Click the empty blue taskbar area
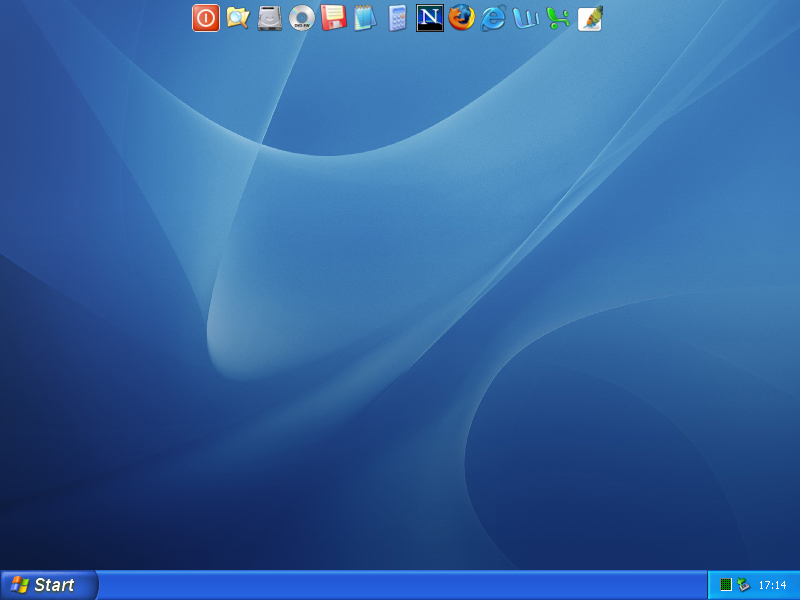Image resolution: width=800 pixels, height=600 pixels. [x=400, y=586]
